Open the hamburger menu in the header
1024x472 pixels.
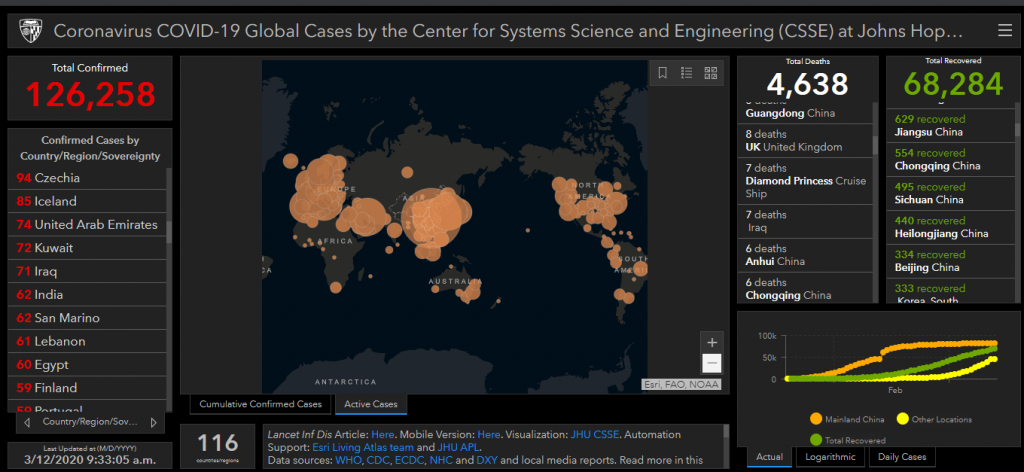pos(1004,31)
